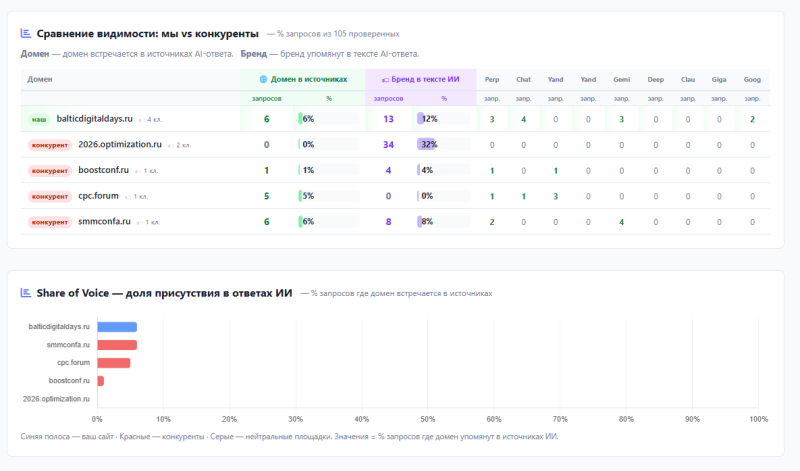
Task: Select the "Giga" column header
Action: pyautogui.click(x=719, y=80)
